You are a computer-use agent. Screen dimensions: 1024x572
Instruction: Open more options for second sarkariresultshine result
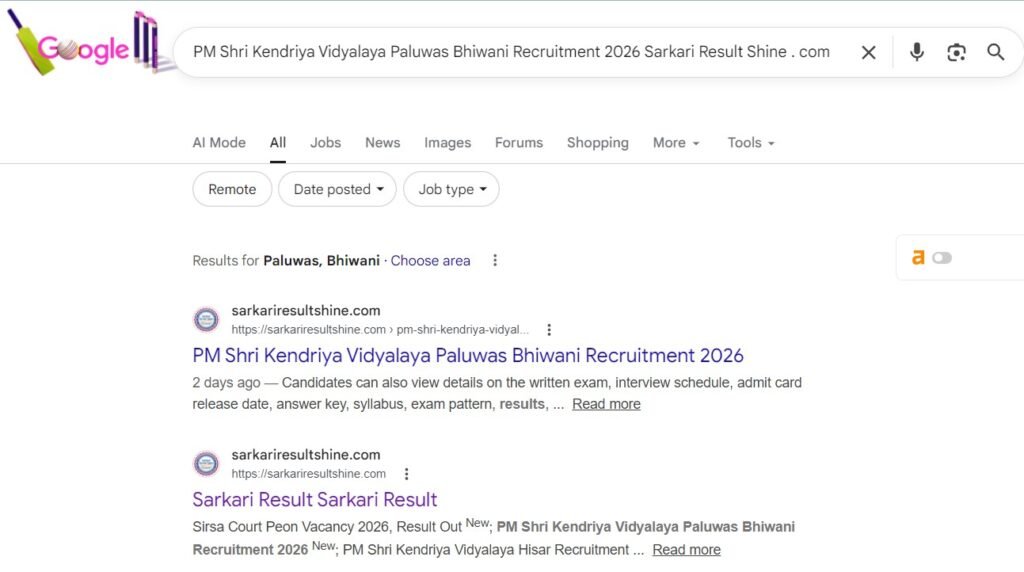[406, 474]
